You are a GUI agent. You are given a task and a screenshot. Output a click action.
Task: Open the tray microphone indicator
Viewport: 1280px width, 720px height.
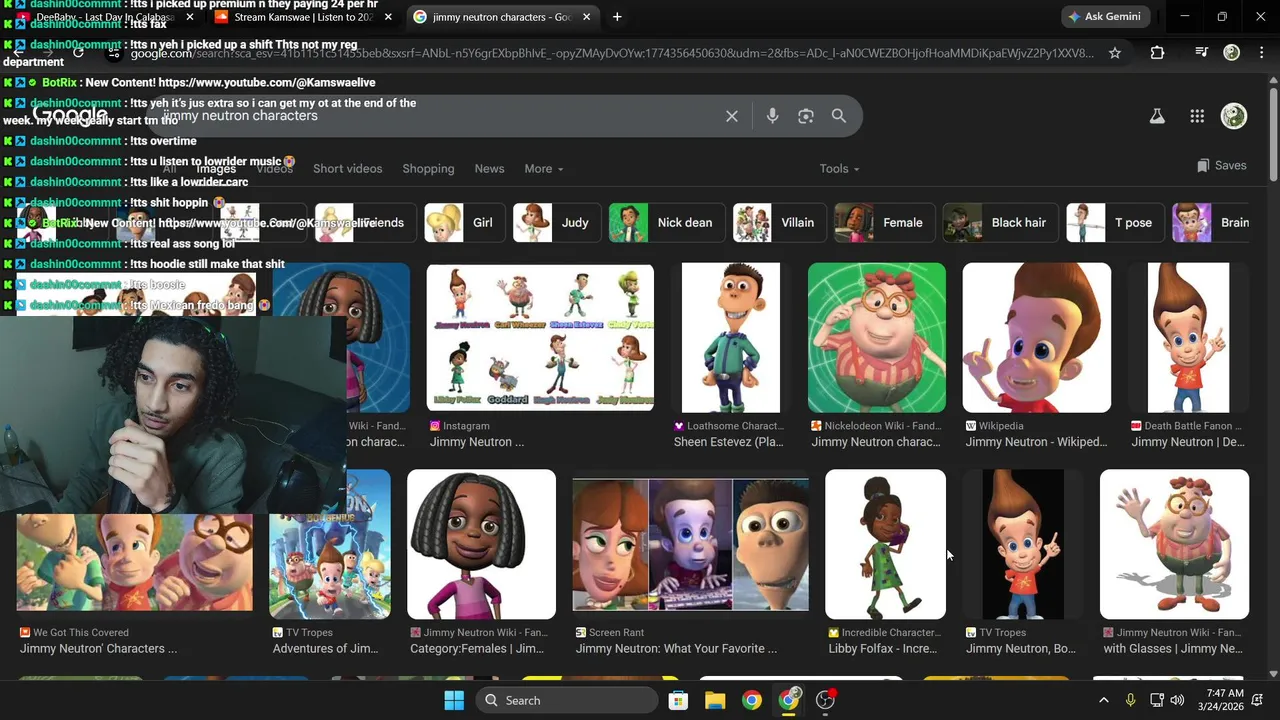tap(1131, 700)
